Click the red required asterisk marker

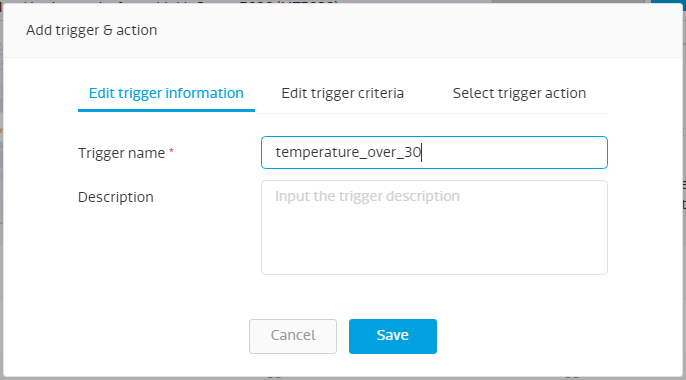point(172,151)
